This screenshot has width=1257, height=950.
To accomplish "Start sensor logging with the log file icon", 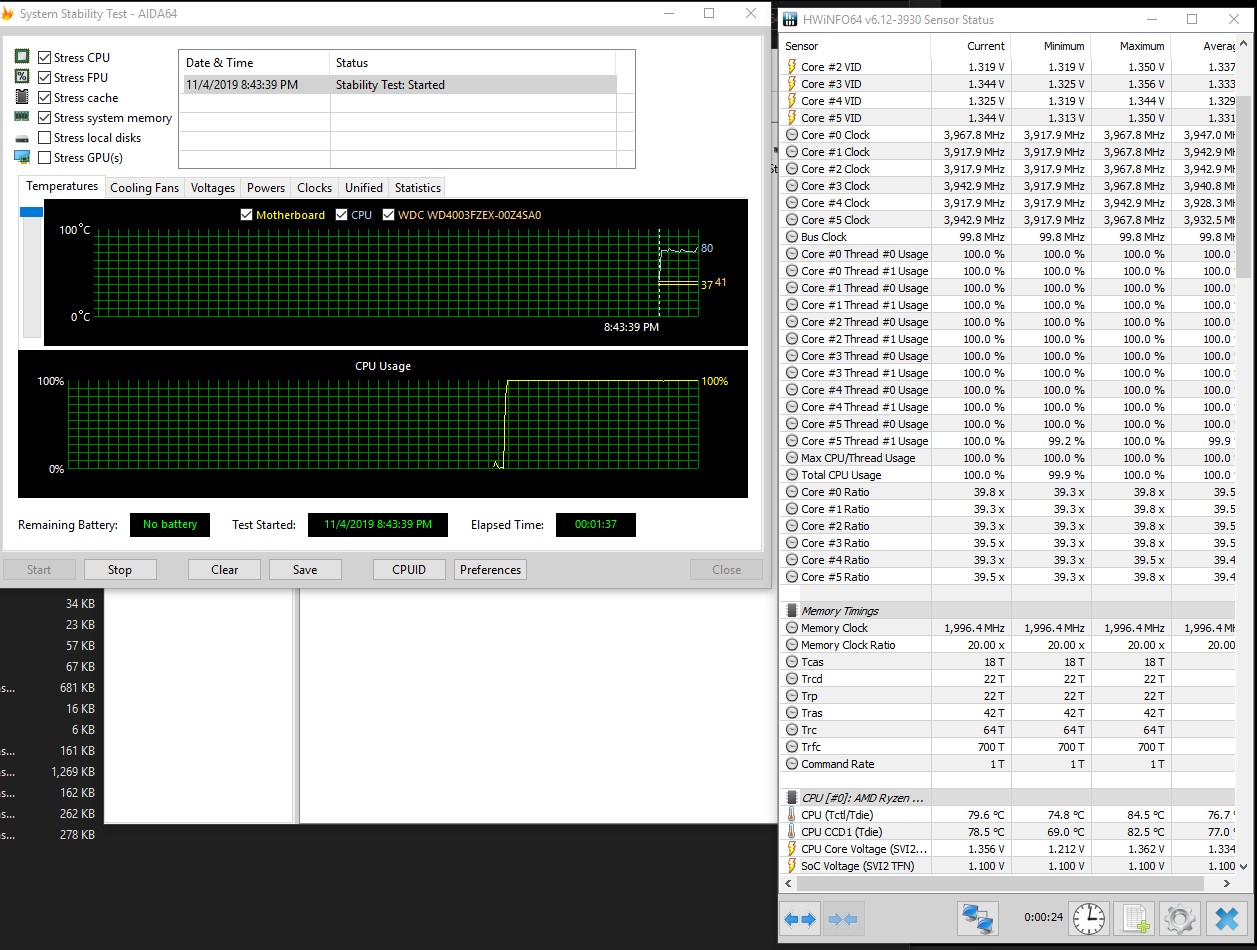I will click(x=1135, y=918).
